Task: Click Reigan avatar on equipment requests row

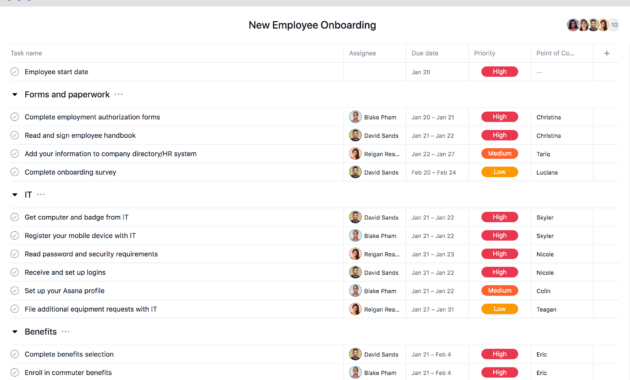Action: tap(355, 309)
